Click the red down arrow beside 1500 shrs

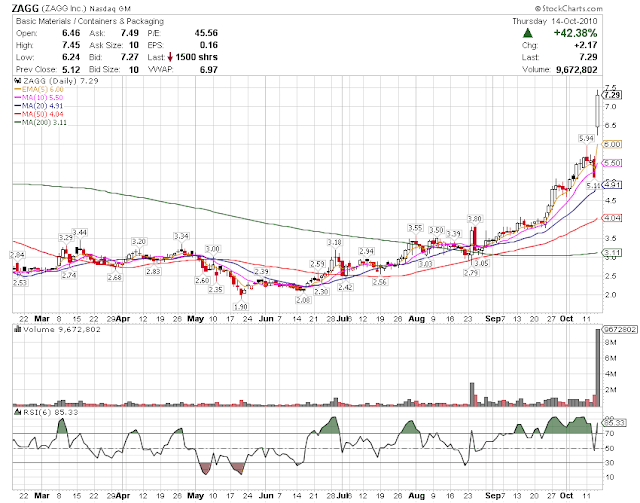click(x=170, y=57)
